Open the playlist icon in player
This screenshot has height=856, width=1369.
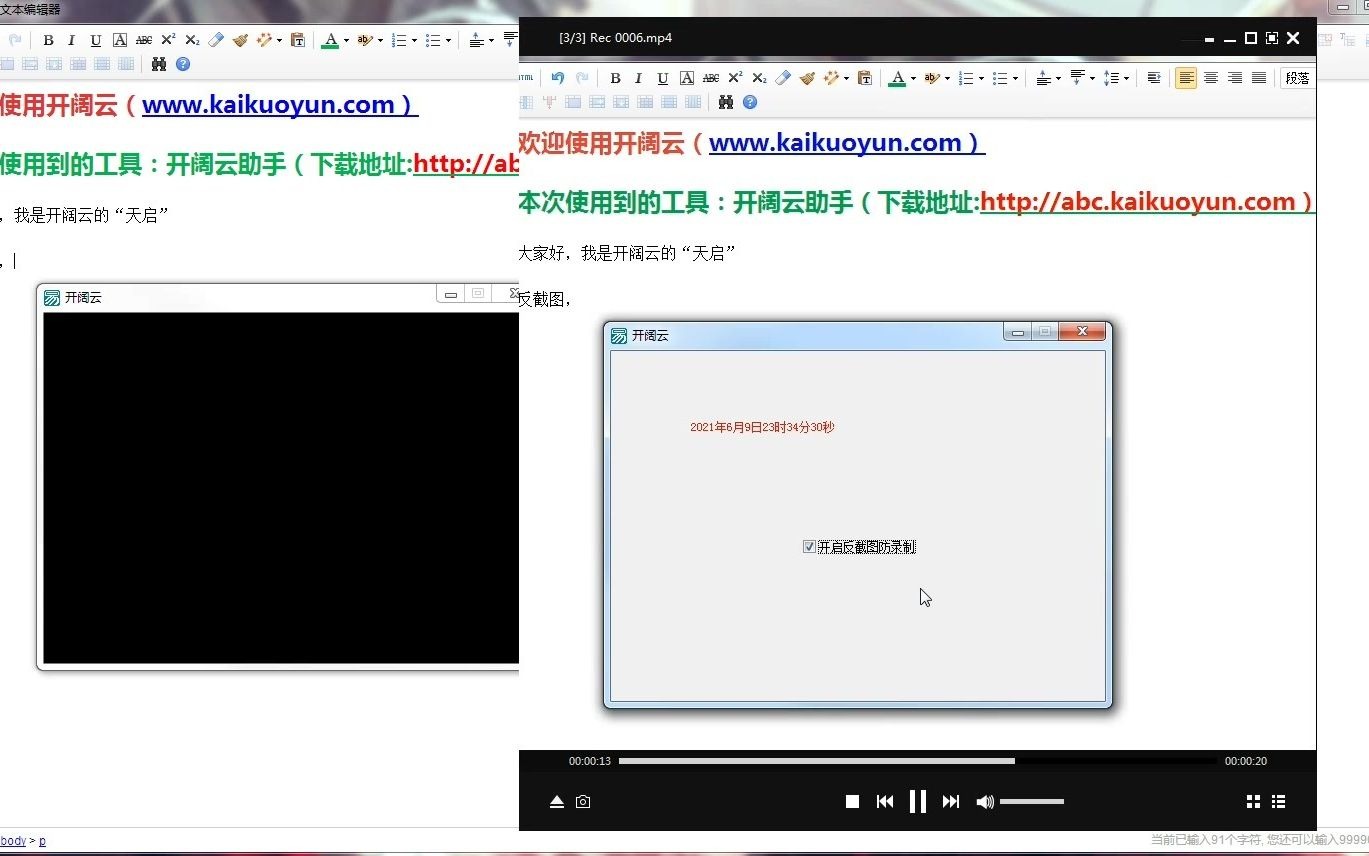pos(1278,801)
